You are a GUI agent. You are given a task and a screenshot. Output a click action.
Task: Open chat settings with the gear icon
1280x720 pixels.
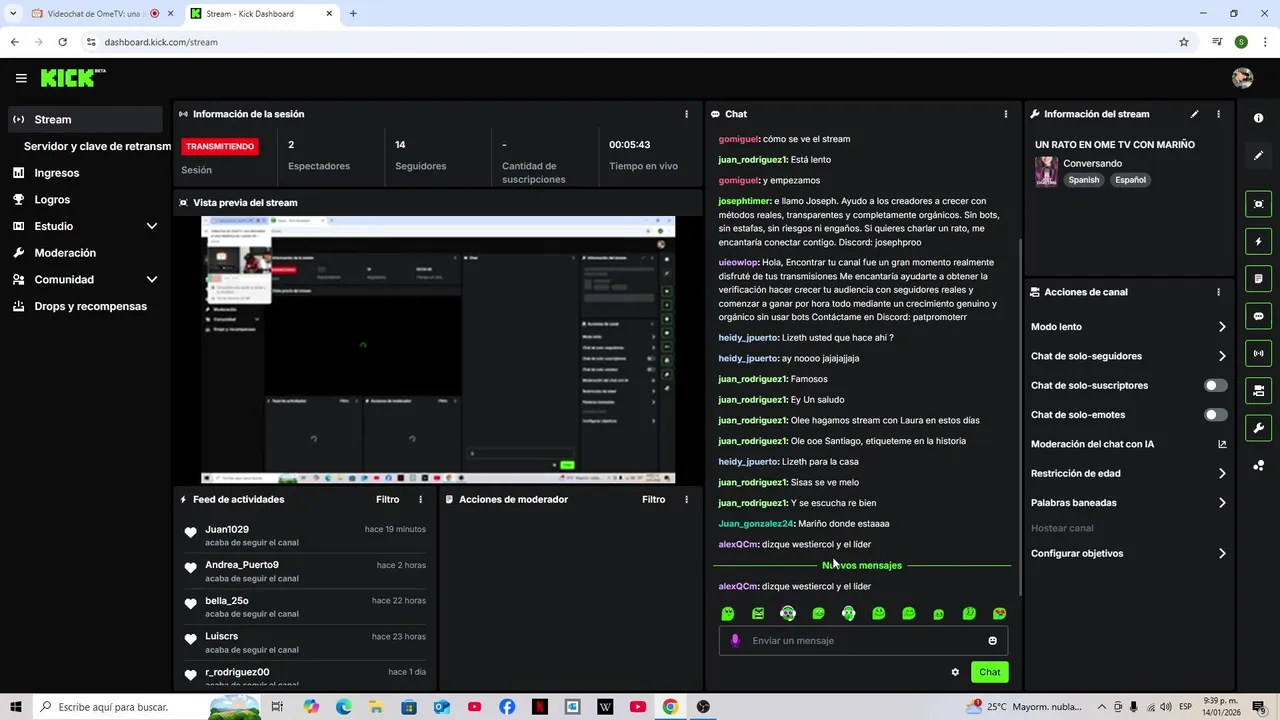pos(955,672)
